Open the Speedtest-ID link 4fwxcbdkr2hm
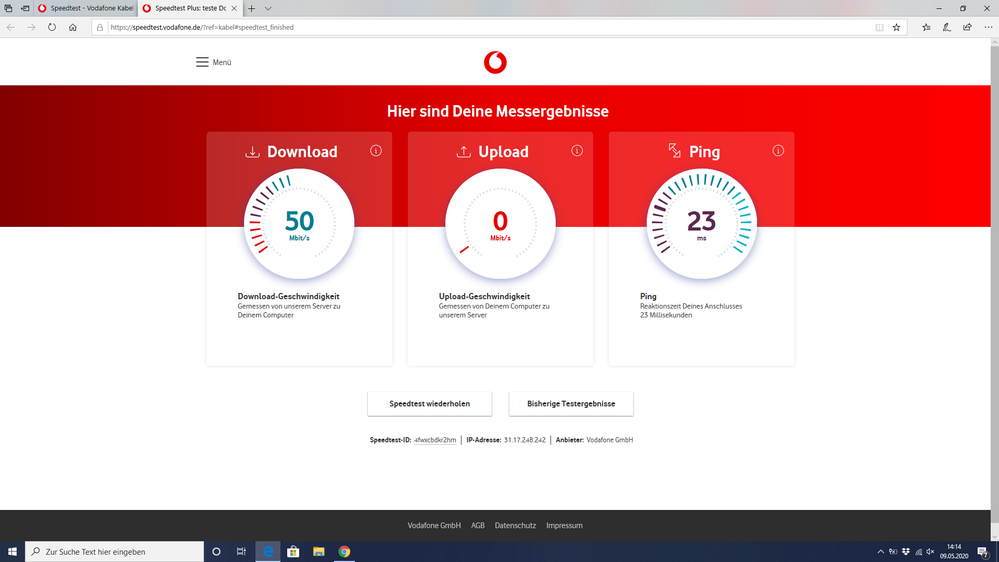 coord(435,440)
